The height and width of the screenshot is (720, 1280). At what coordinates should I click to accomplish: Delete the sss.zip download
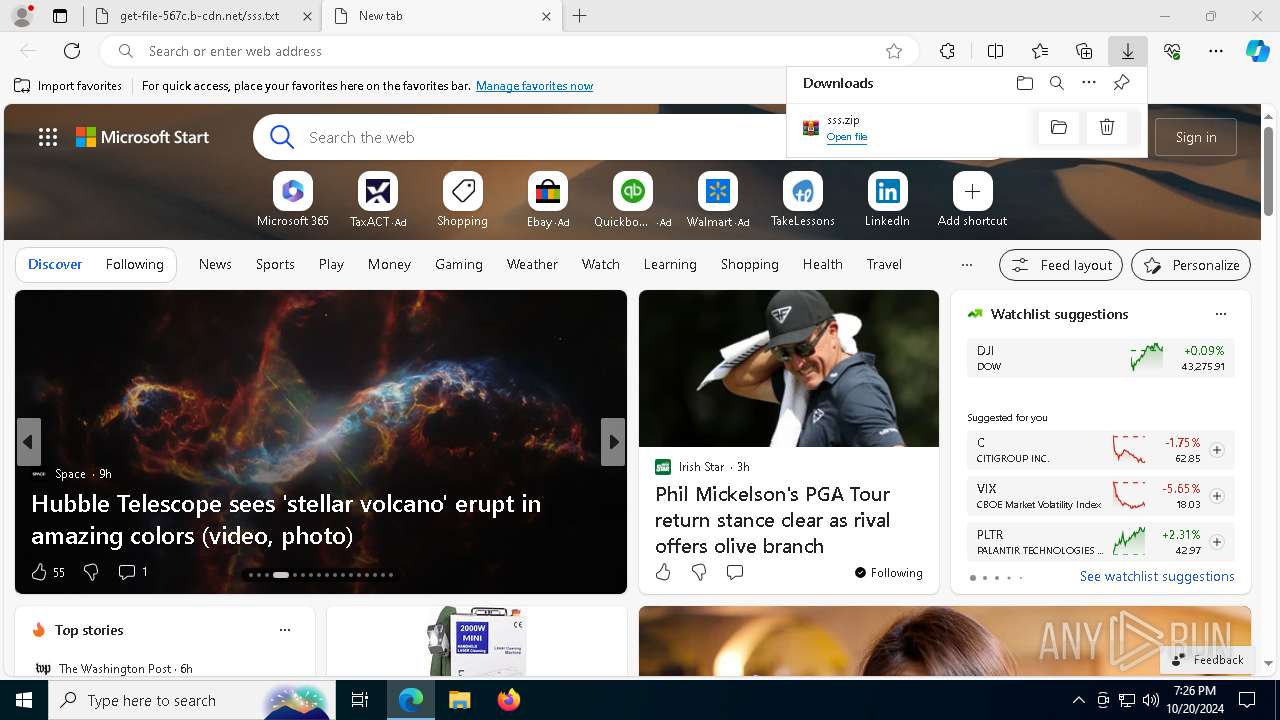tap(1107, 127)
